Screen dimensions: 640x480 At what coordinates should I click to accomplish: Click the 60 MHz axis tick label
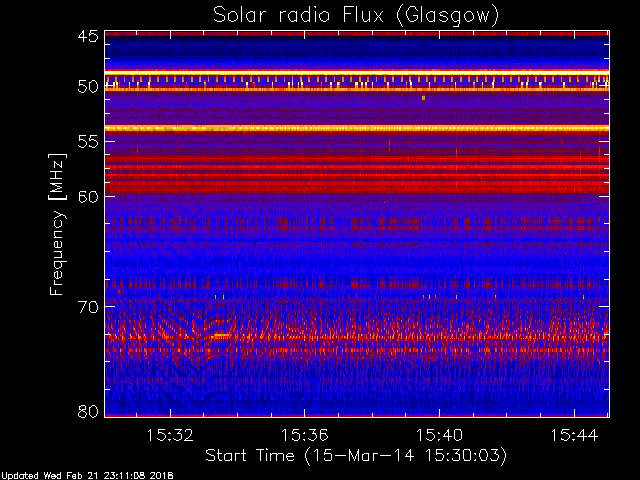[x=88, y=196]
